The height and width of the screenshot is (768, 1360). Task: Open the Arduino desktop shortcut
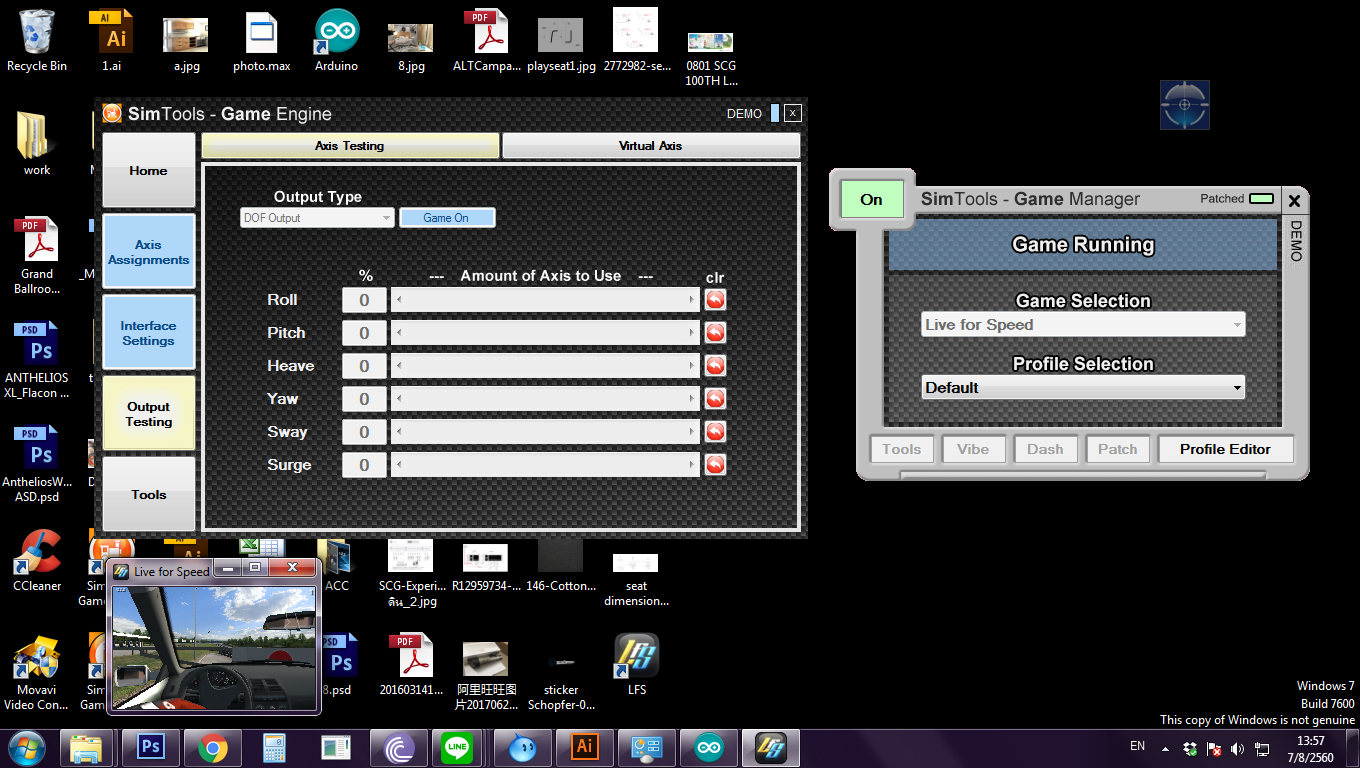coord(336,40)
